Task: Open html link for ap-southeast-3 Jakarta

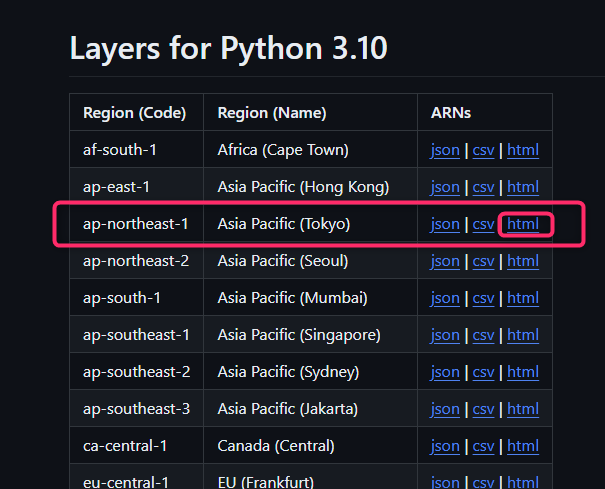Action: point(523,409)
